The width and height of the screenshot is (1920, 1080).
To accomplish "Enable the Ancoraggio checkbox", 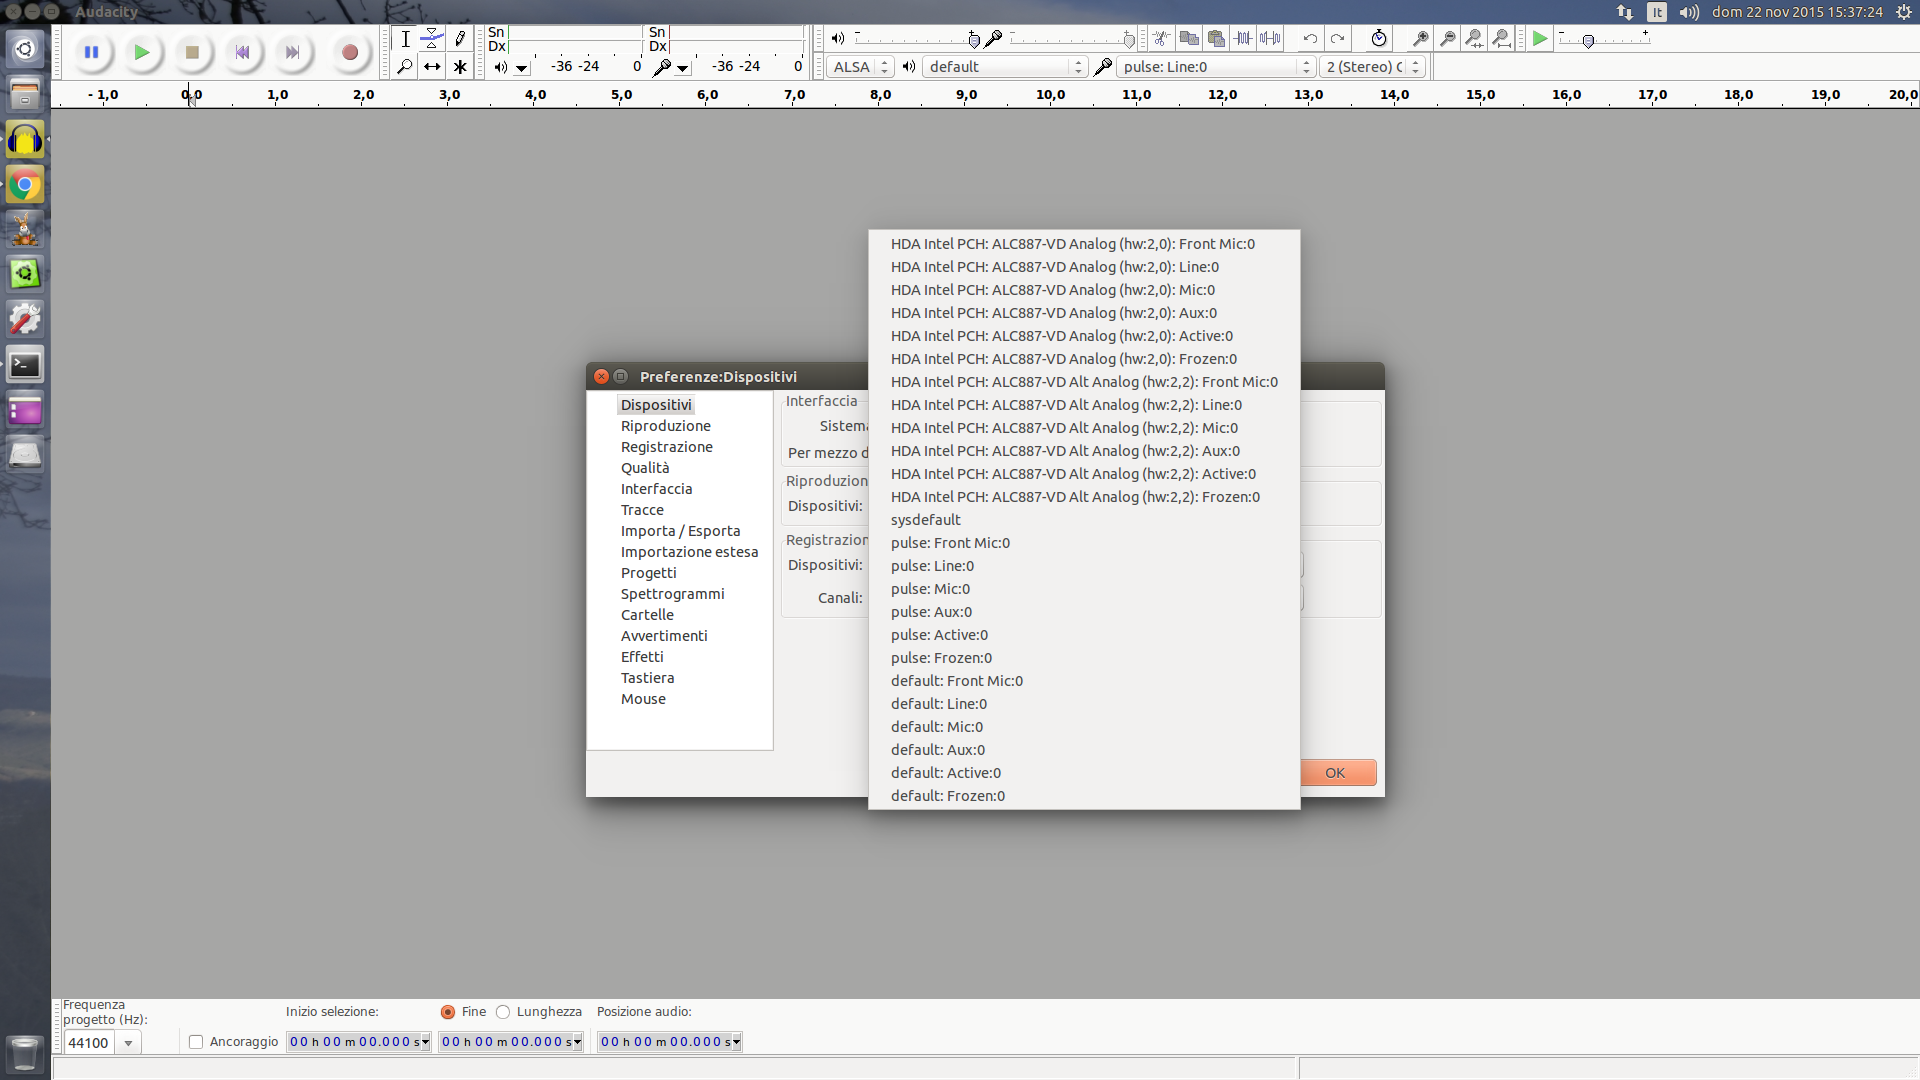I will [196, 1042].
